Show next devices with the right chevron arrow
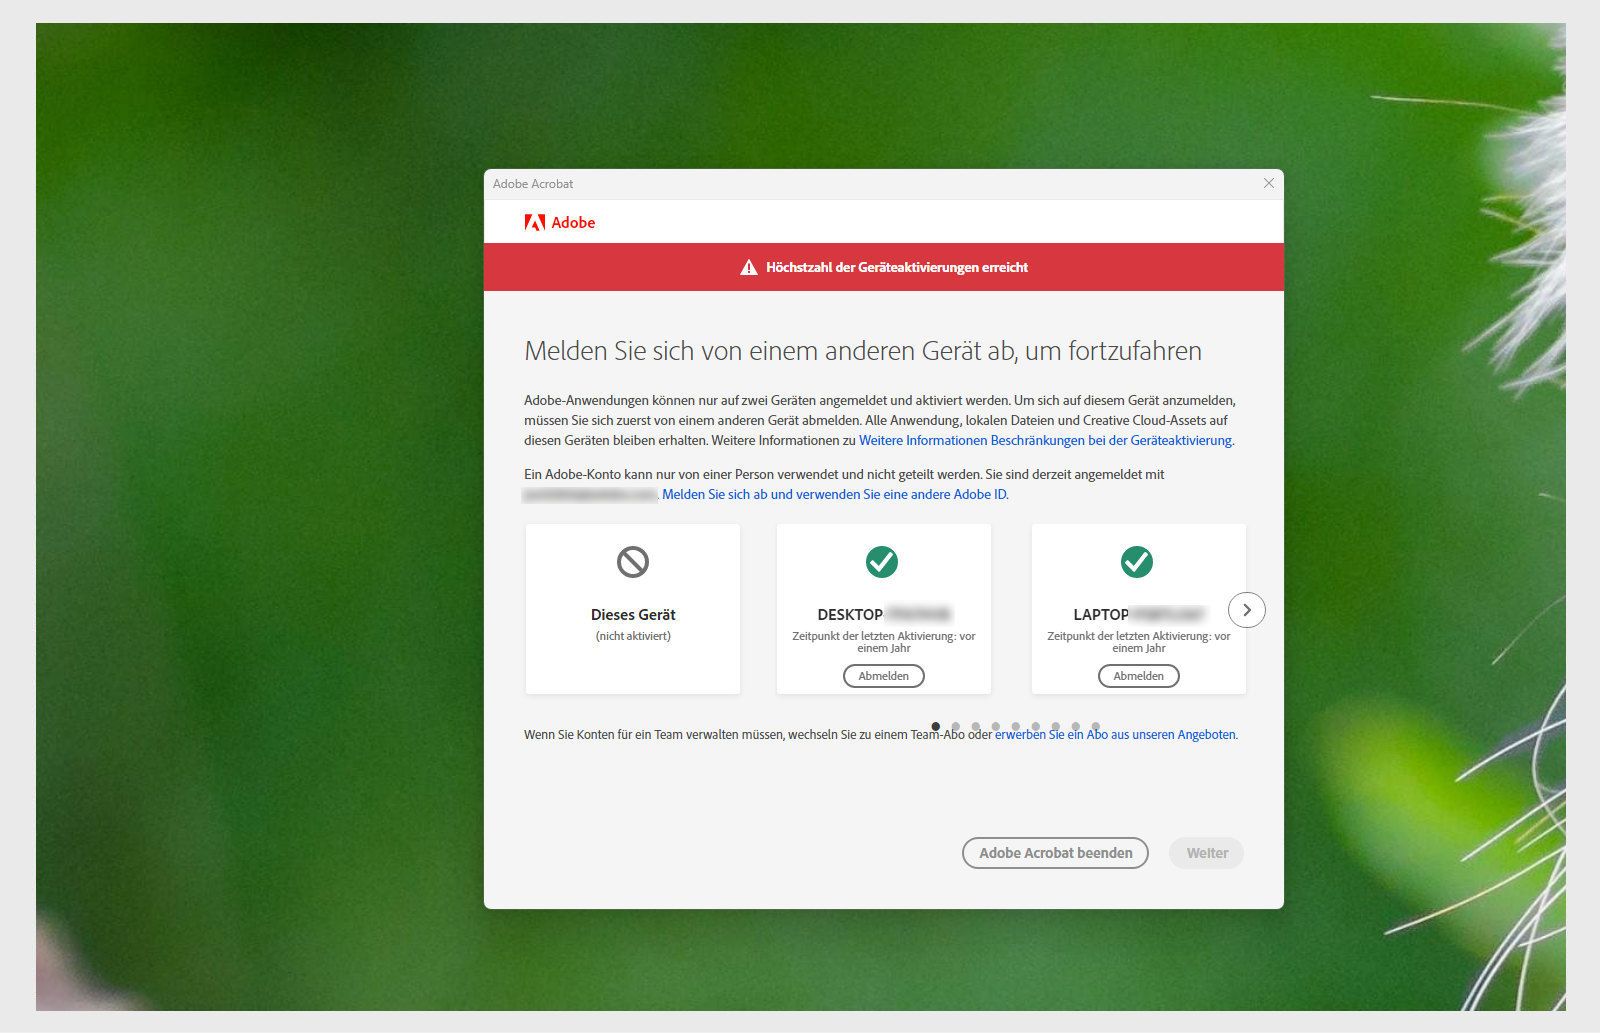 (1247, 610)
